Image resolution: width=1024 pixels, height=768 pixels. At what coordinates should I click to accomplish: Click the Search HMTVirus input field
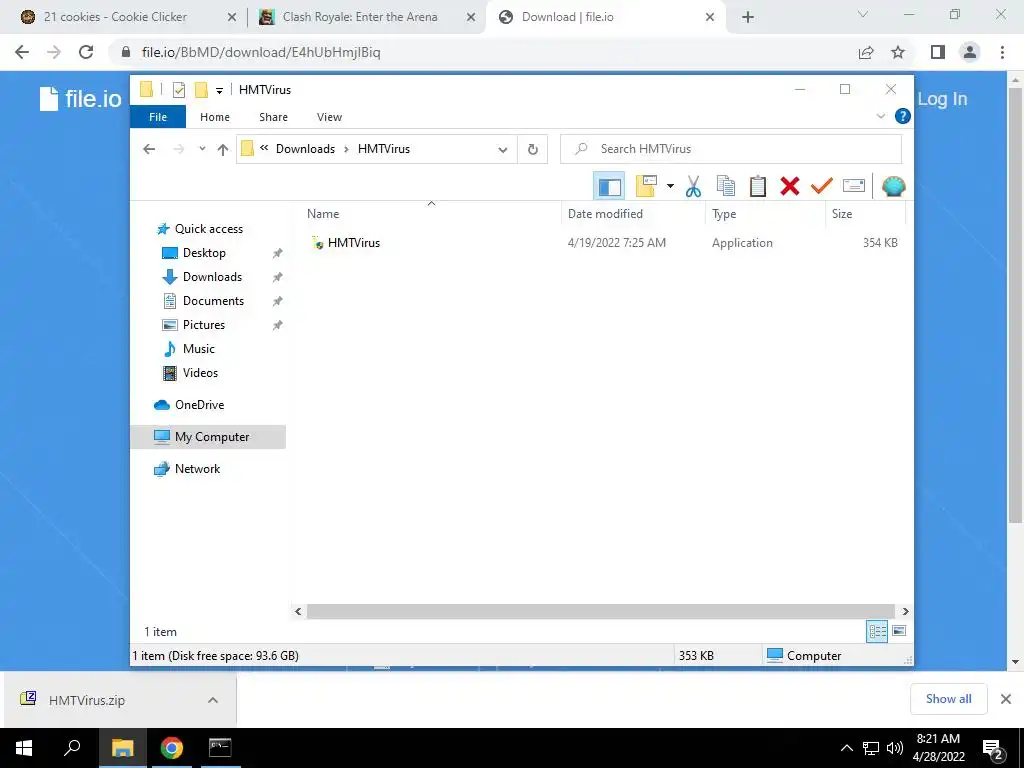(731, 149)
